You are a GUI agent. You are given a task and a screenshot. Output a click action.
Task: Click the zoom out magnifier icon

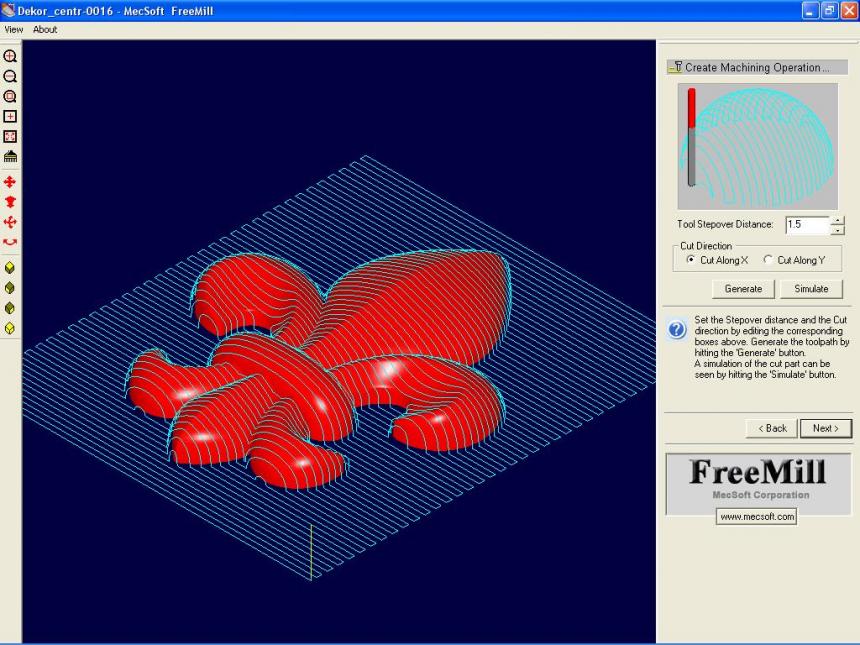pyautogui.click(x=10, y=77)
